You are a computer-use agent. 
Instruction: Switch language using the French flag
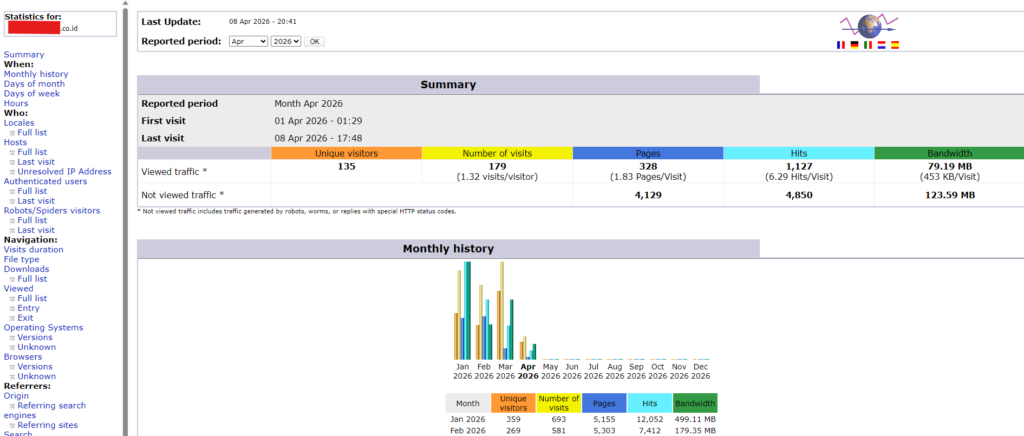840,45
